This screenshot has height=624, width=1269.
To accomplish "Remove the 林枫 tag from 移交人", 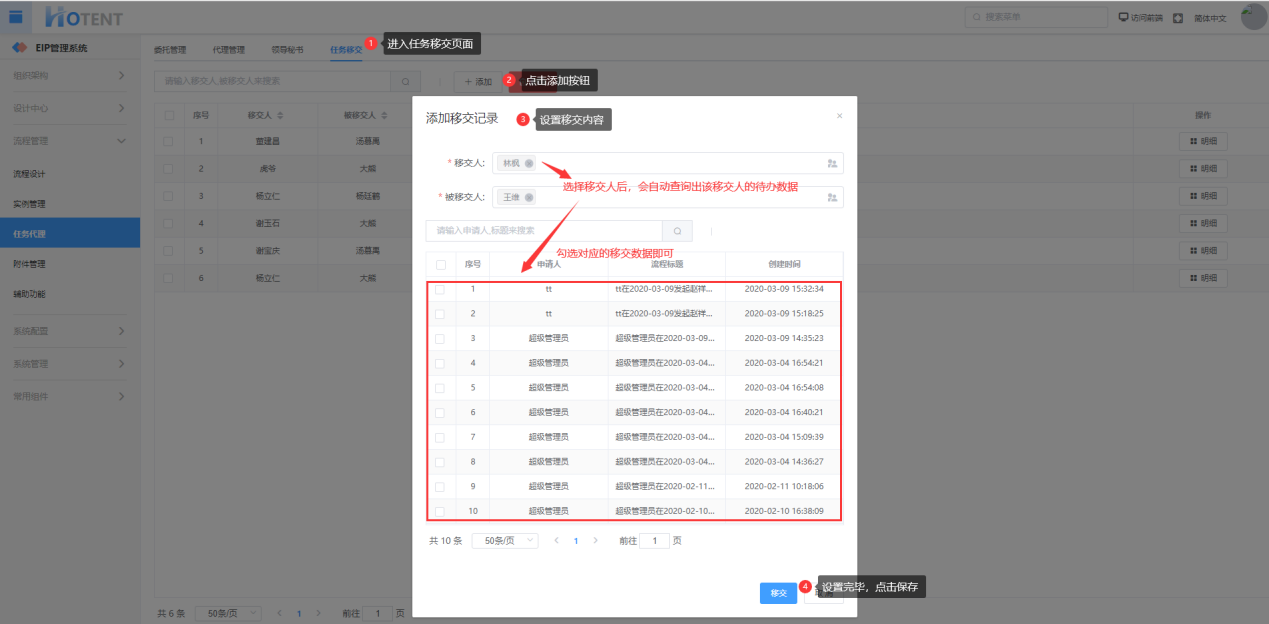I will (529, 163).
